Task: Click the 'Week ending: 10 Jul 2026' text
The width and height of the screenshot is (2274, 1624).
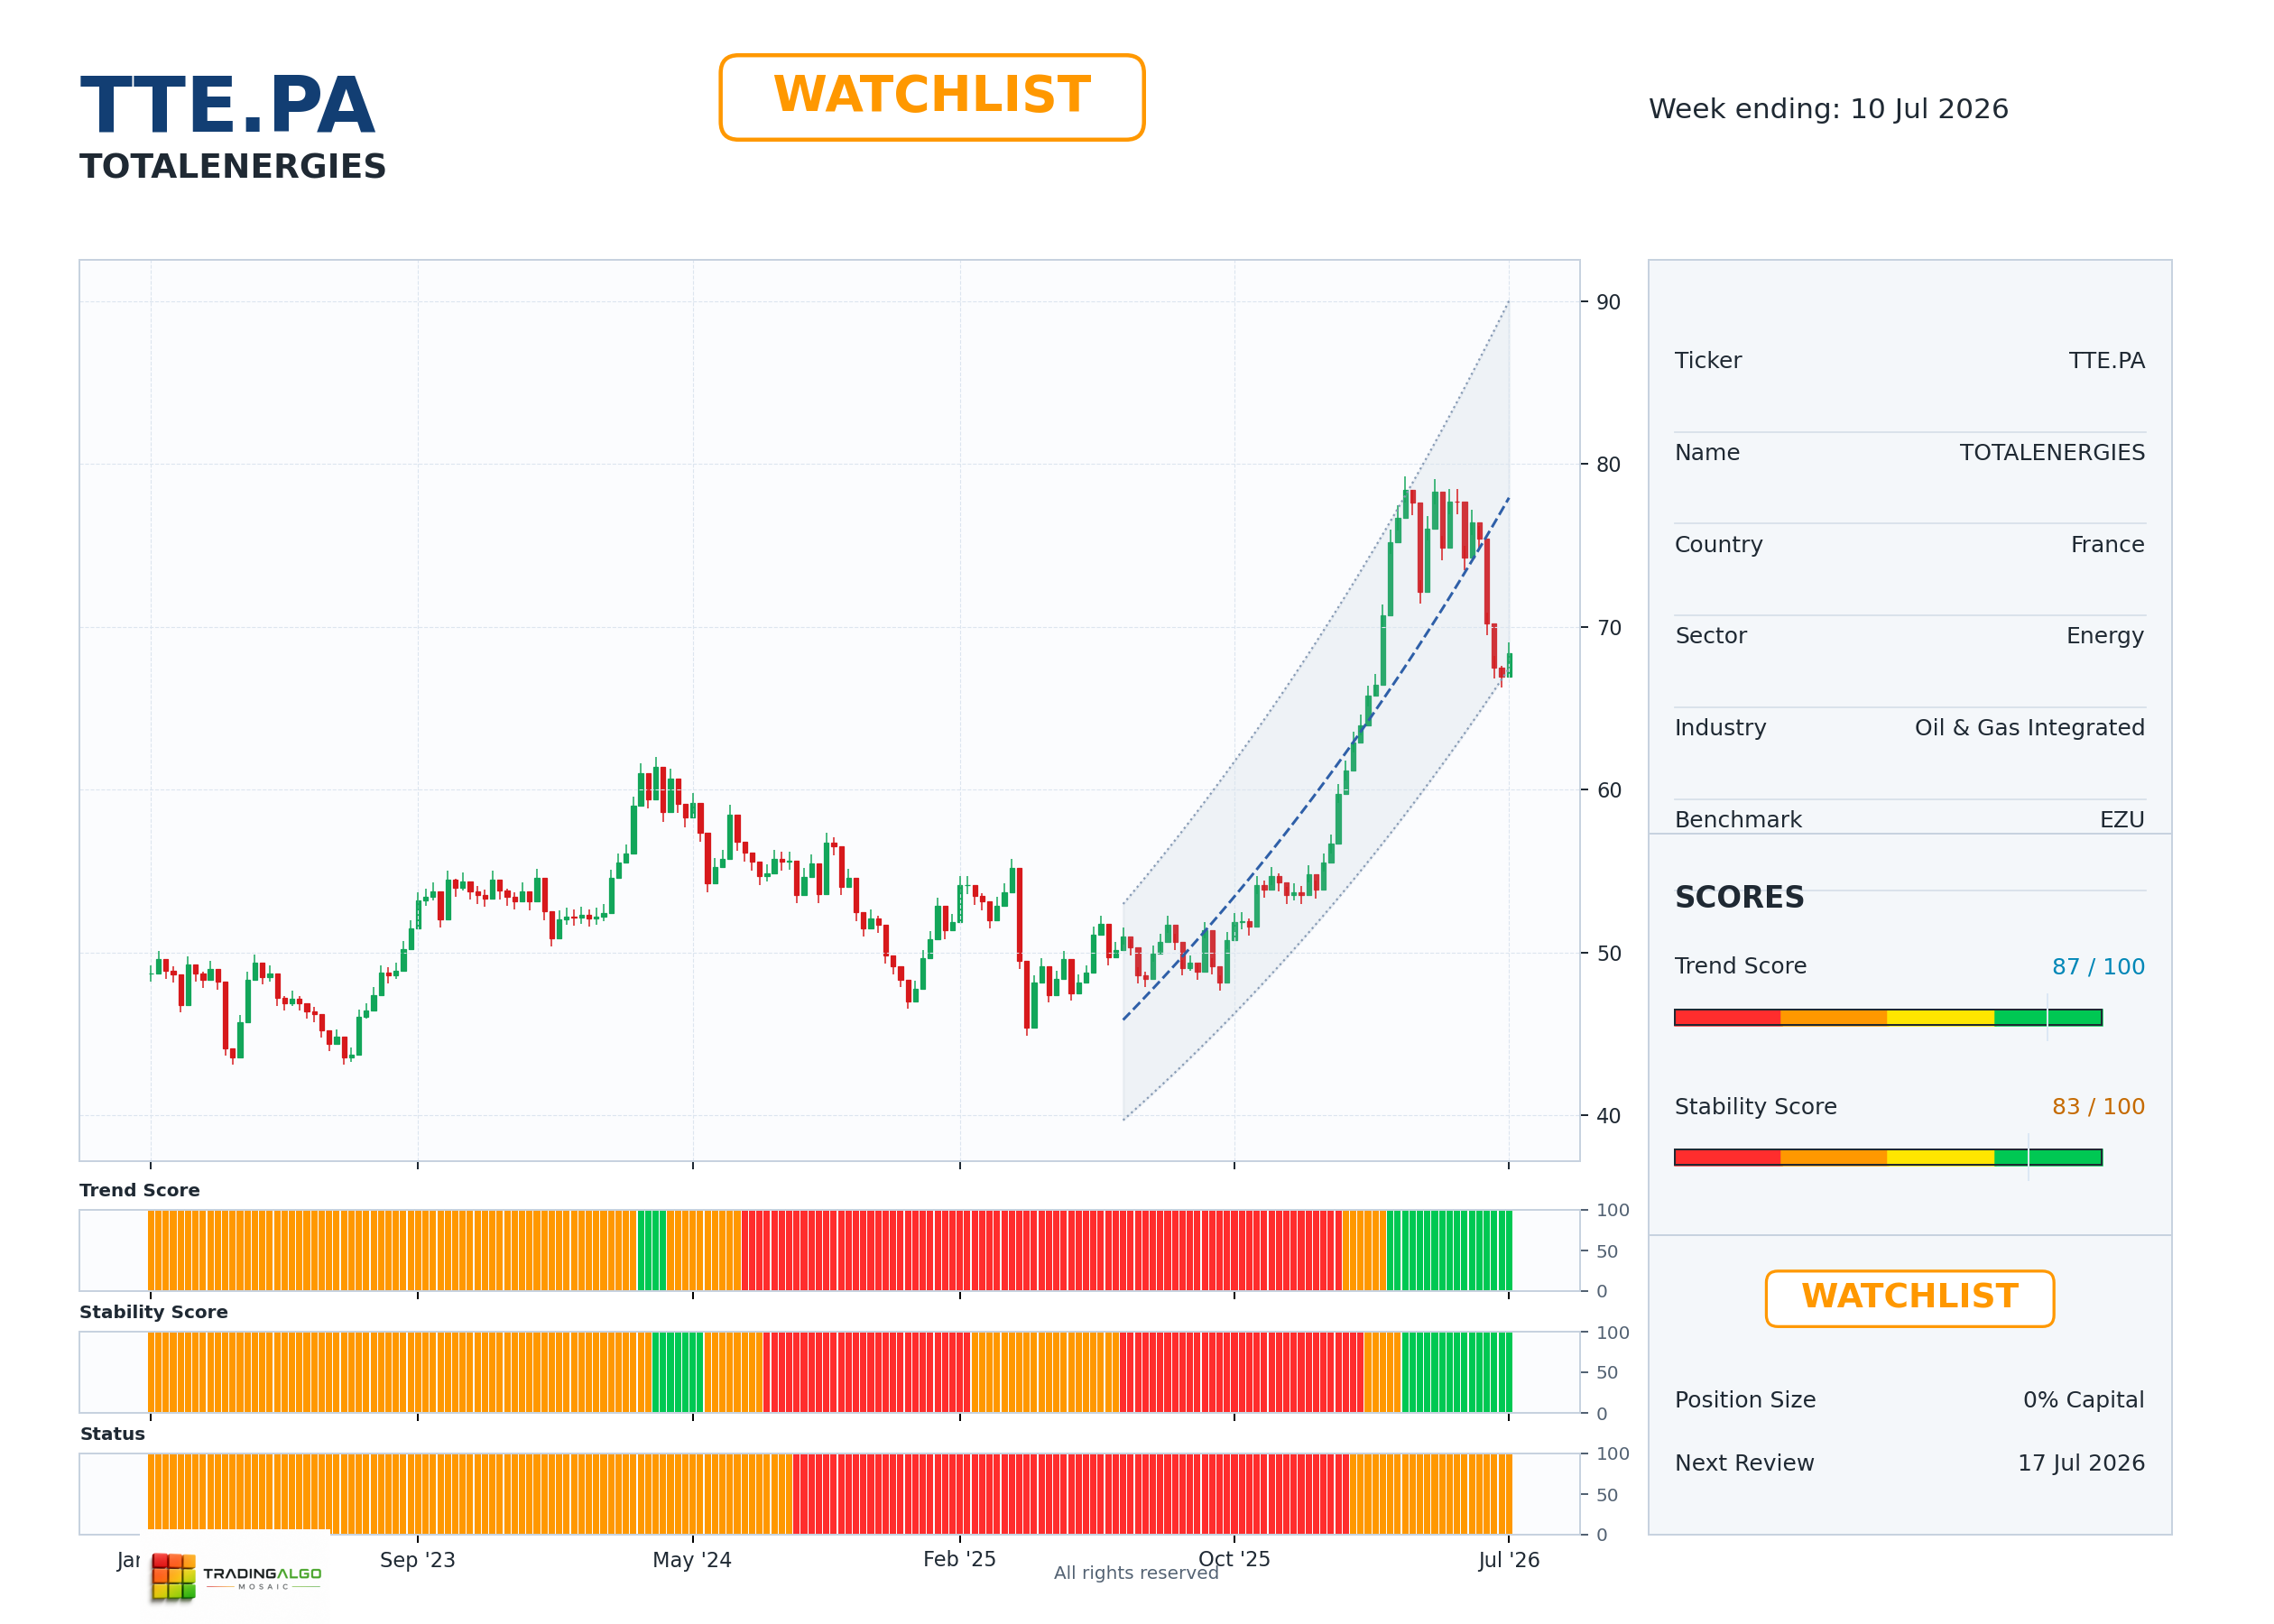Action: 1828,109
